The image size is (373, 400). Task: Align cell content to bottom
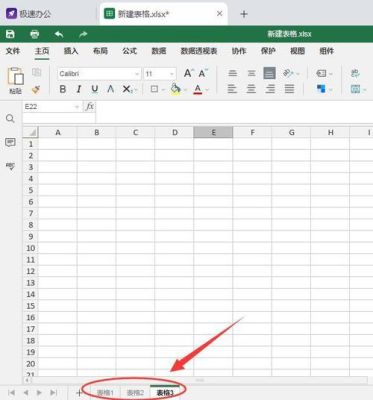click(x=269, y=73)
